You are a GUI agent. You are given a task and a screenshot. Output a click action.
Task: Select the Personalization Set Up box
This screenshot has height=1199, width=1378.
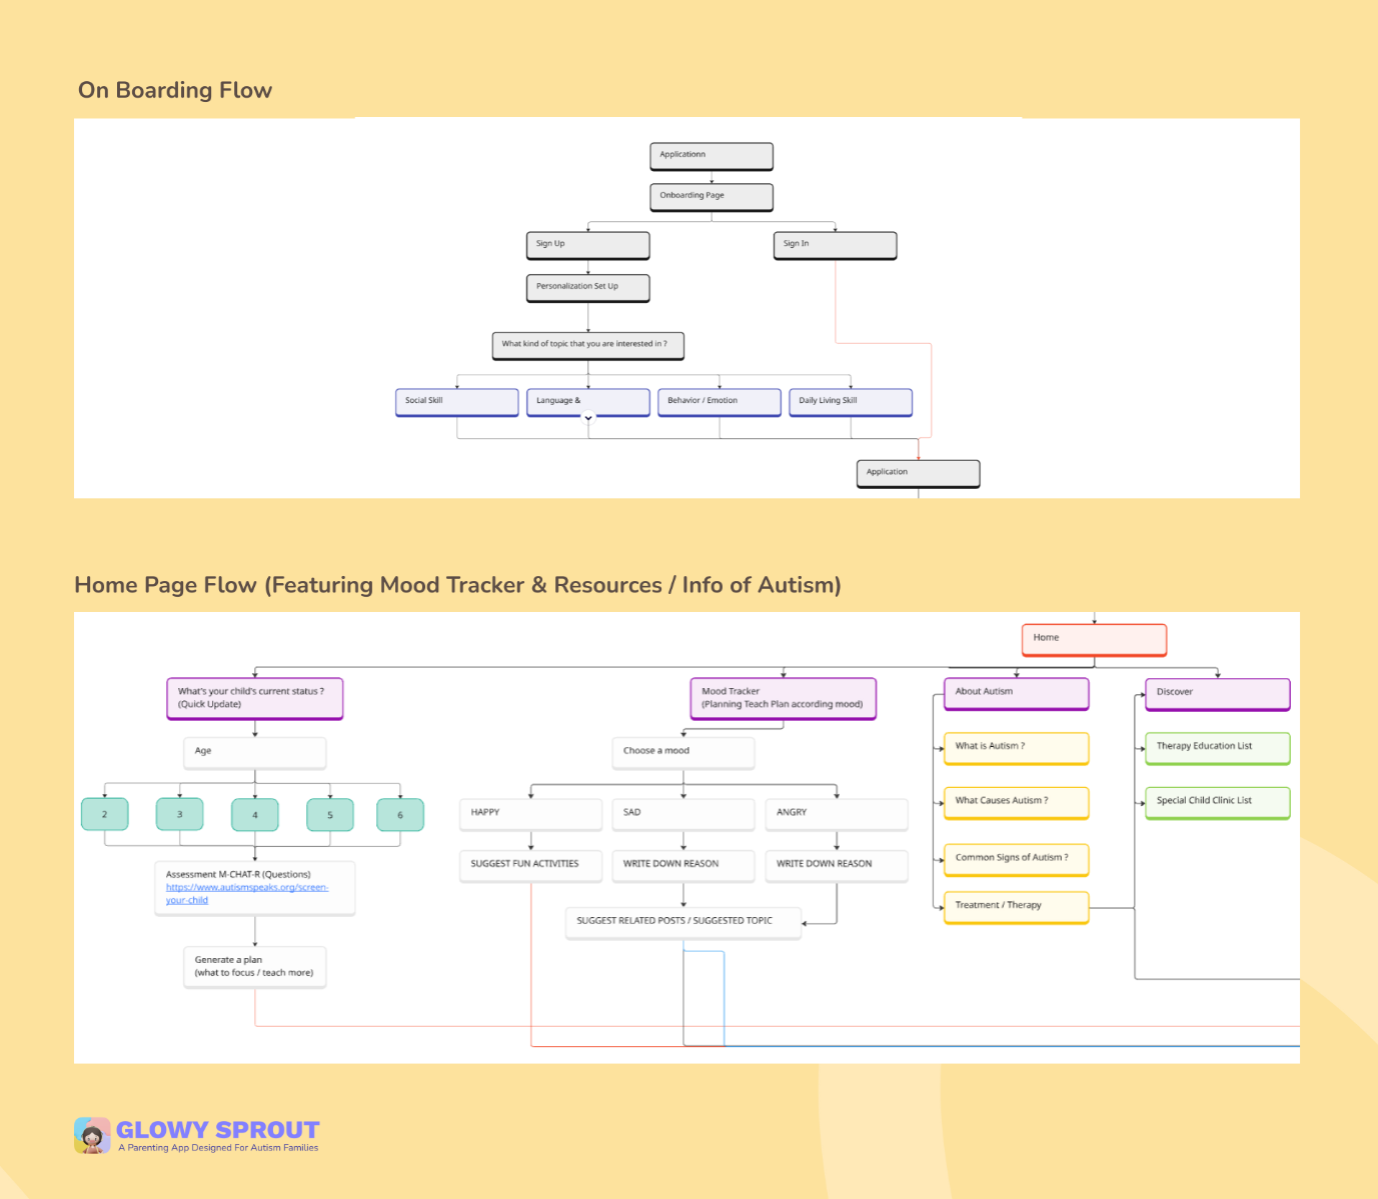[588, 287]
